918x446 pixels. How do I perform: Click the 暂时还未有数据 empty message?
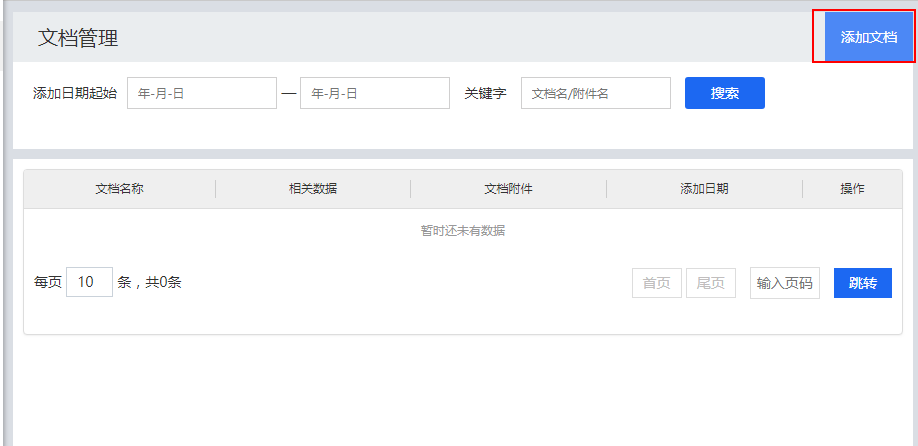tap(463, 231)
